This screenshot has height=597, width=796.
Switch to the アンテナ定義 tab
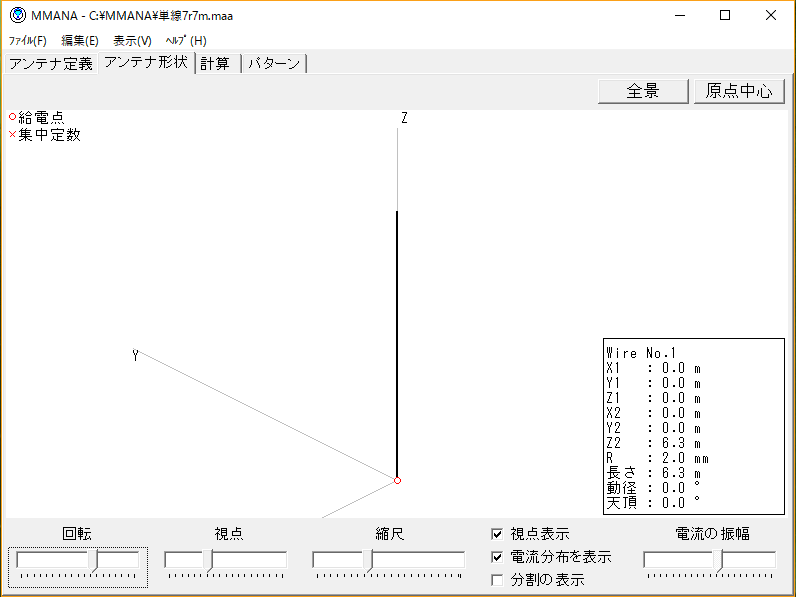pos(50,64)
